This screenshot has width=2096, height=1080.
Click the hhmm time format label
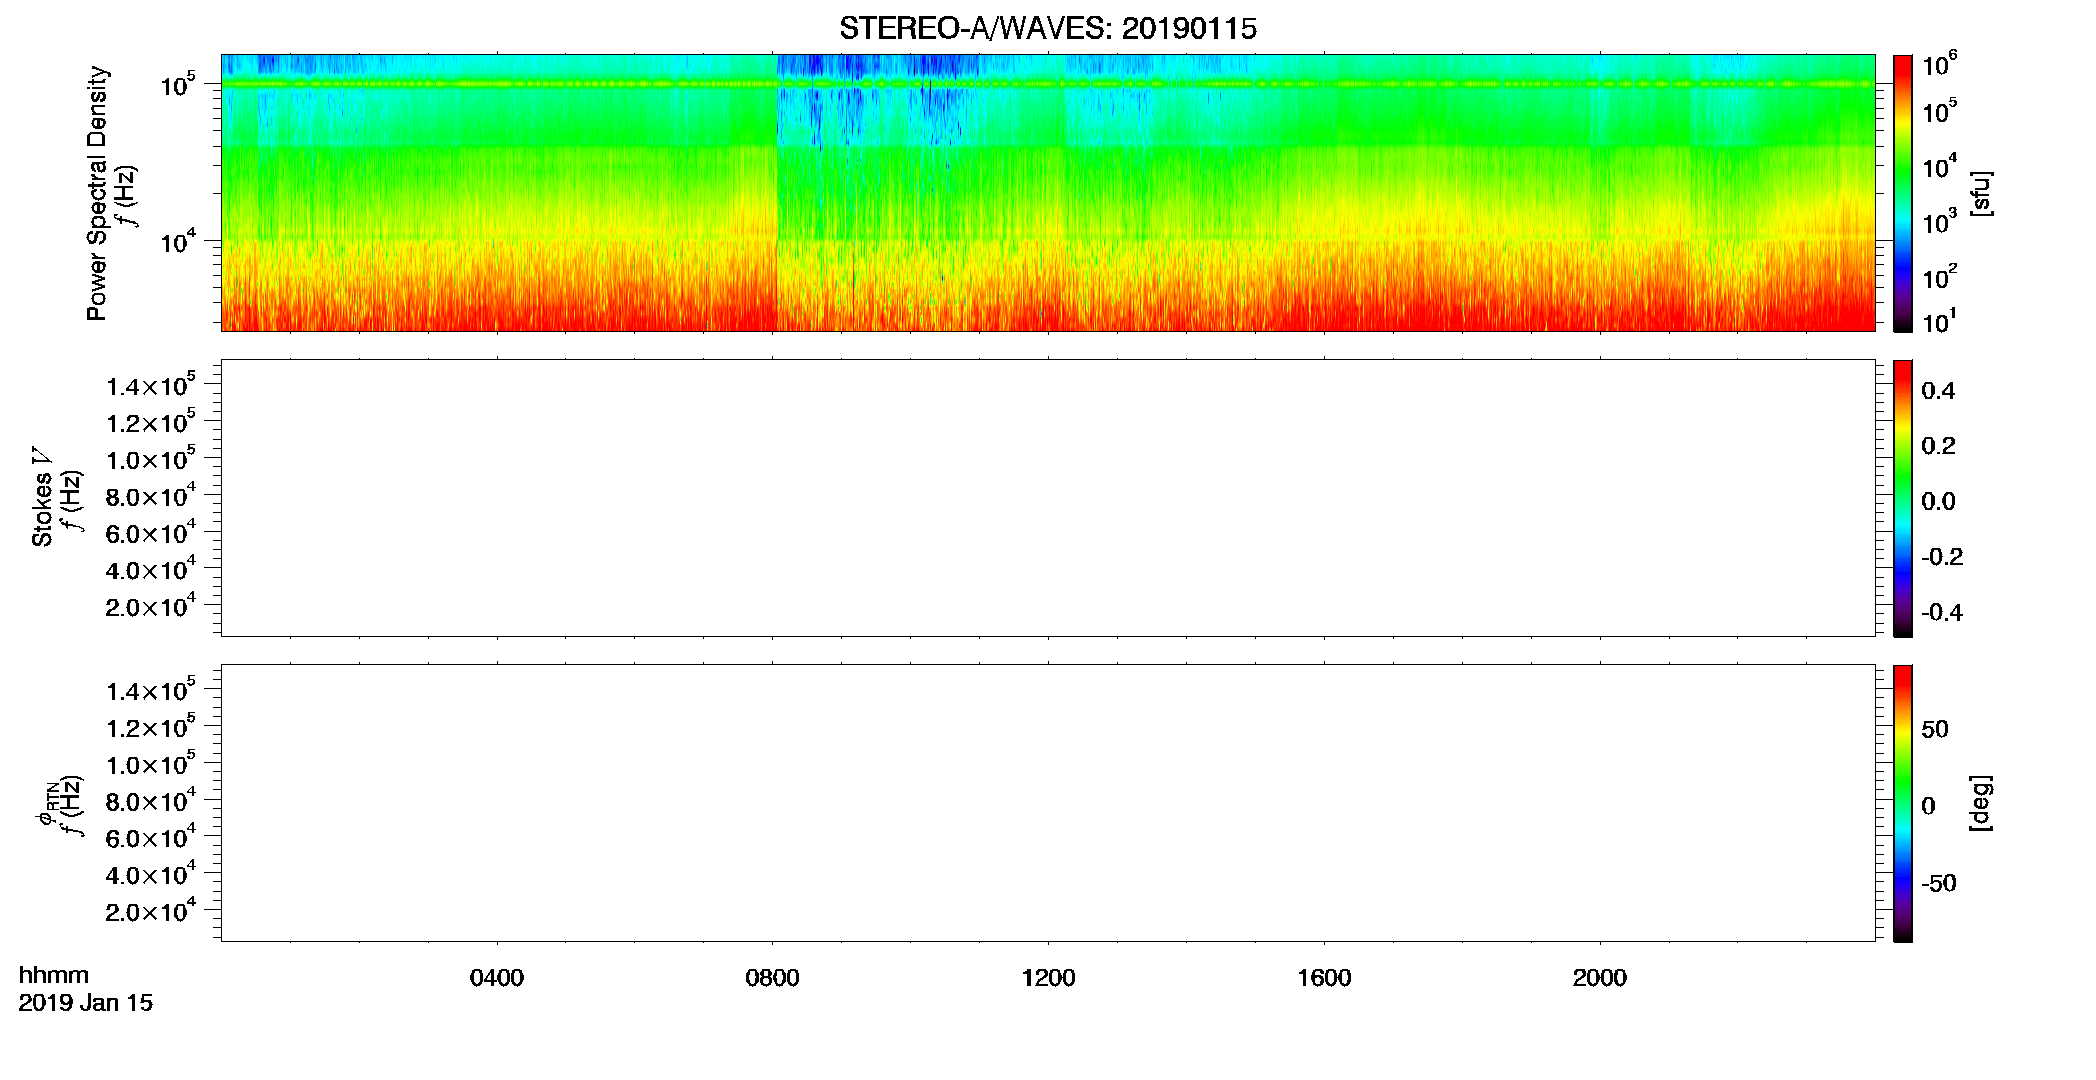53,975
